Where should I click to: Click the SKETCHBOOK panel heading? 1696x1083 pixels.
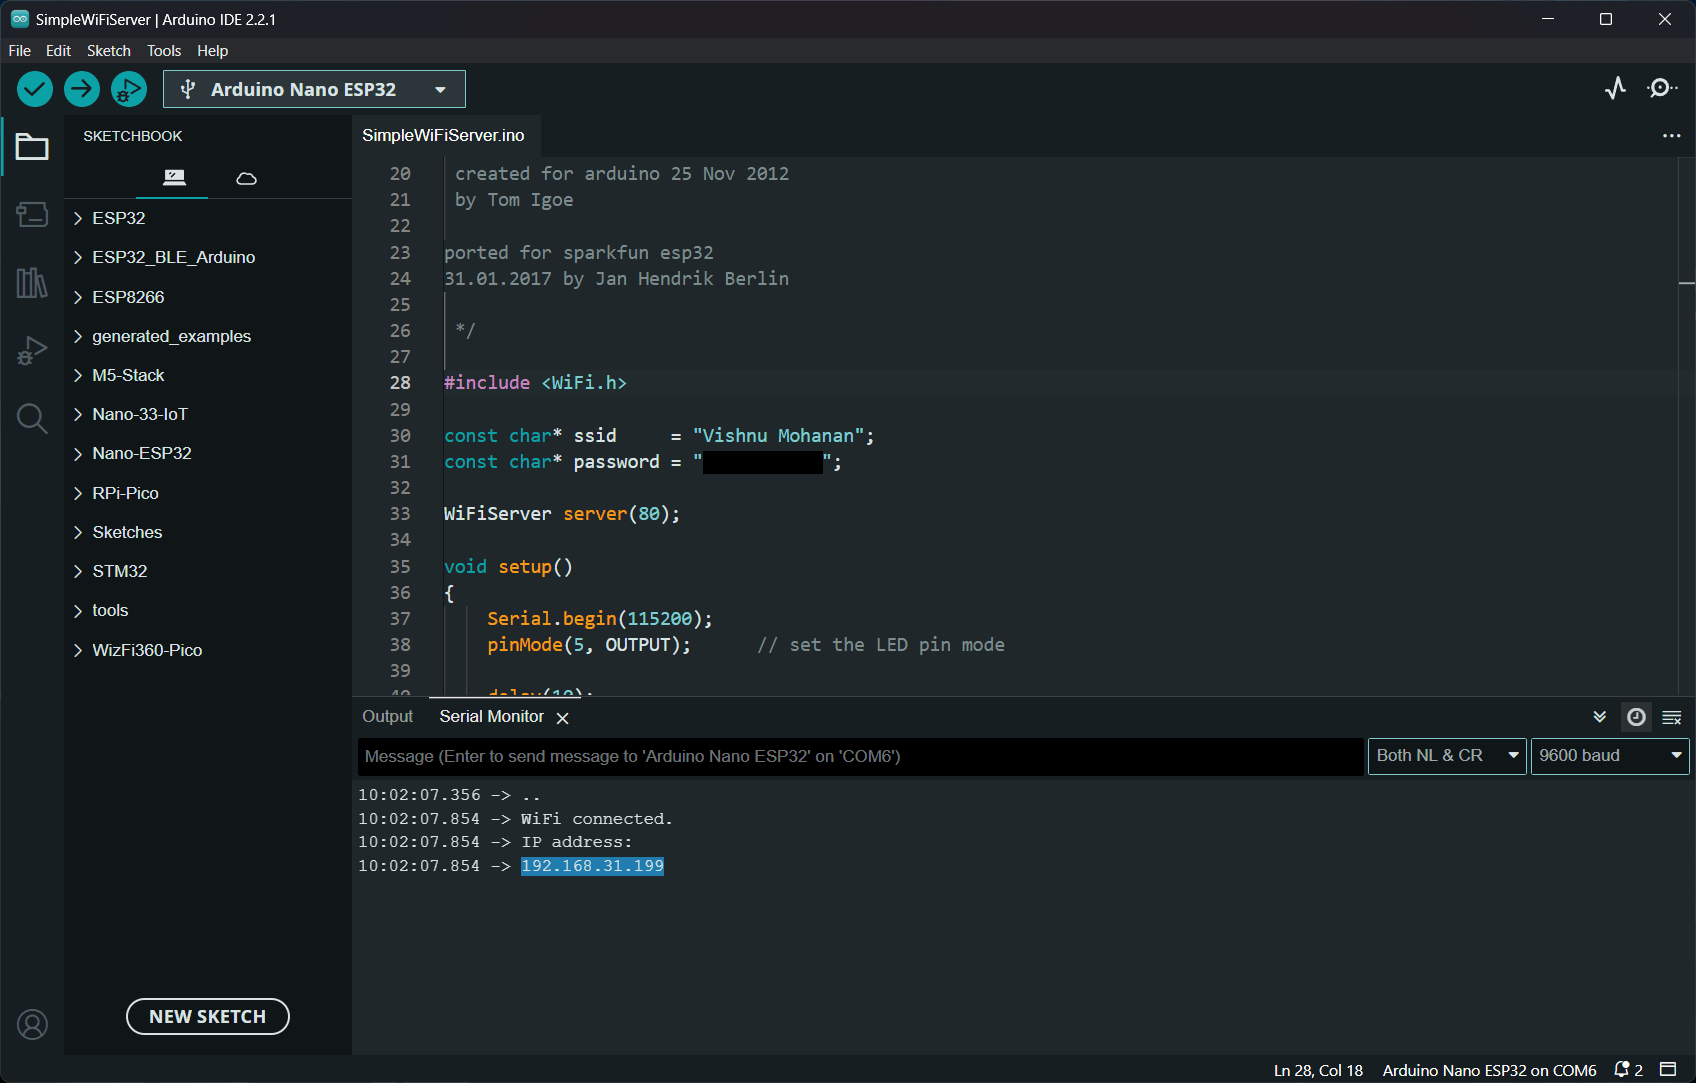click(133, 136)
